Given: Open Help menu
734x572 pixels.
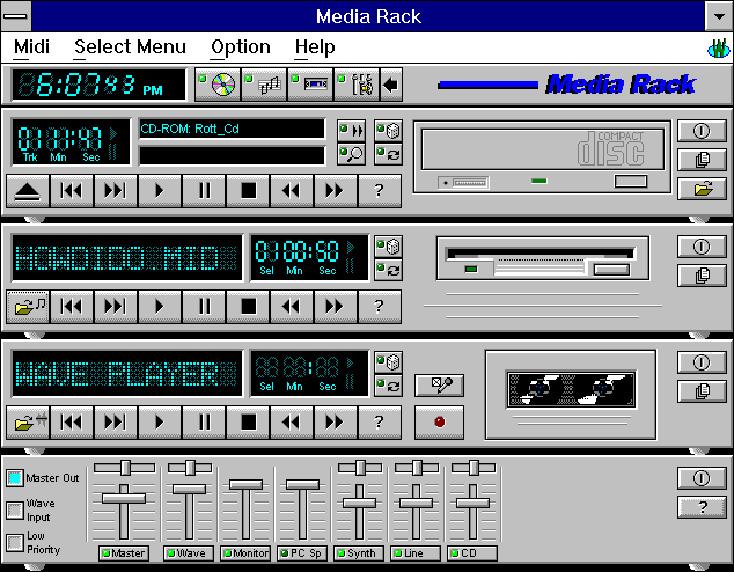Looking at the screenshot, I should click(x=315, y=47).
